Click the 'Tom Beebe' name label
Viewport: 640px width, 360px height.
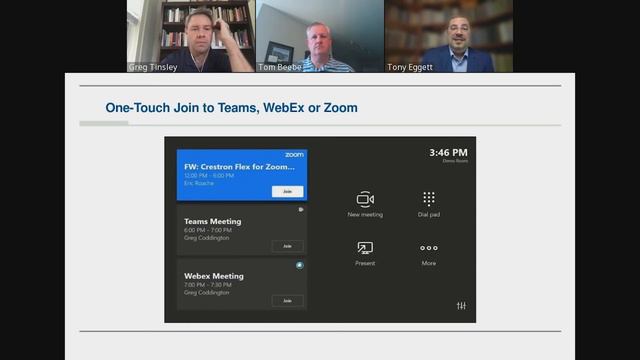pos(280,67)
